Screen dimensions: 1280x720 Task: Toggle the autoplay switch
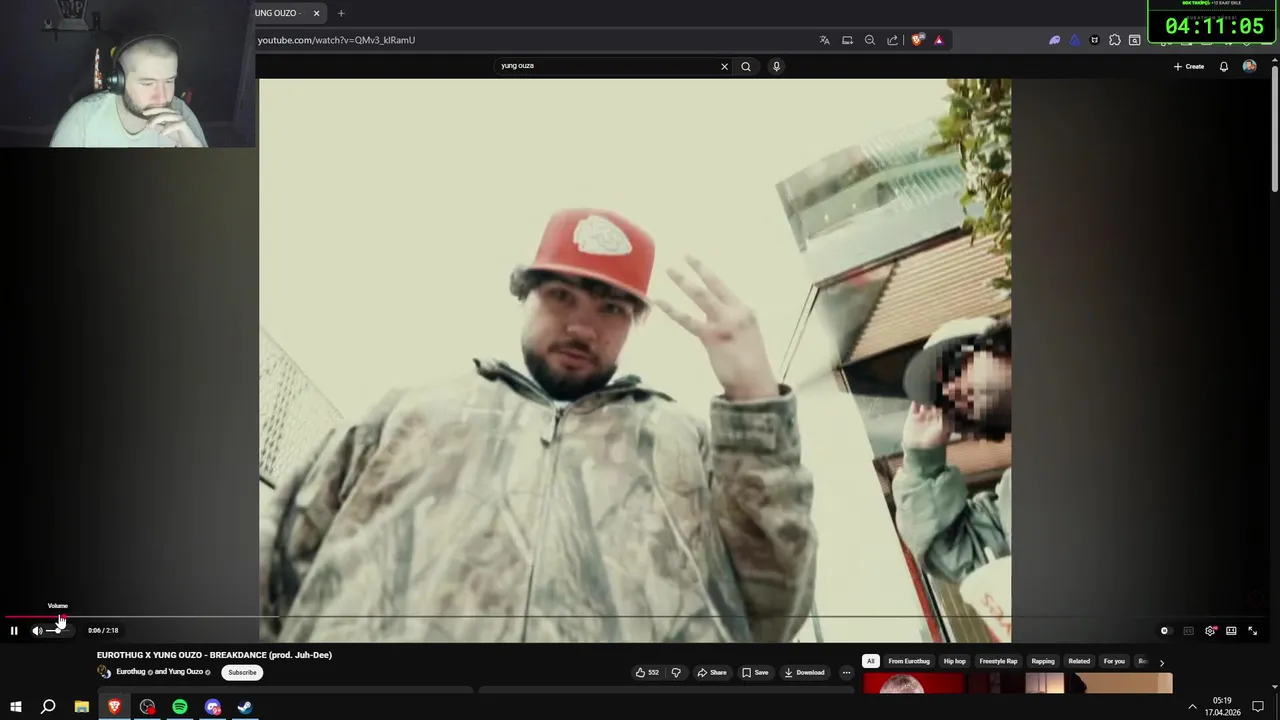[1164, 631]
